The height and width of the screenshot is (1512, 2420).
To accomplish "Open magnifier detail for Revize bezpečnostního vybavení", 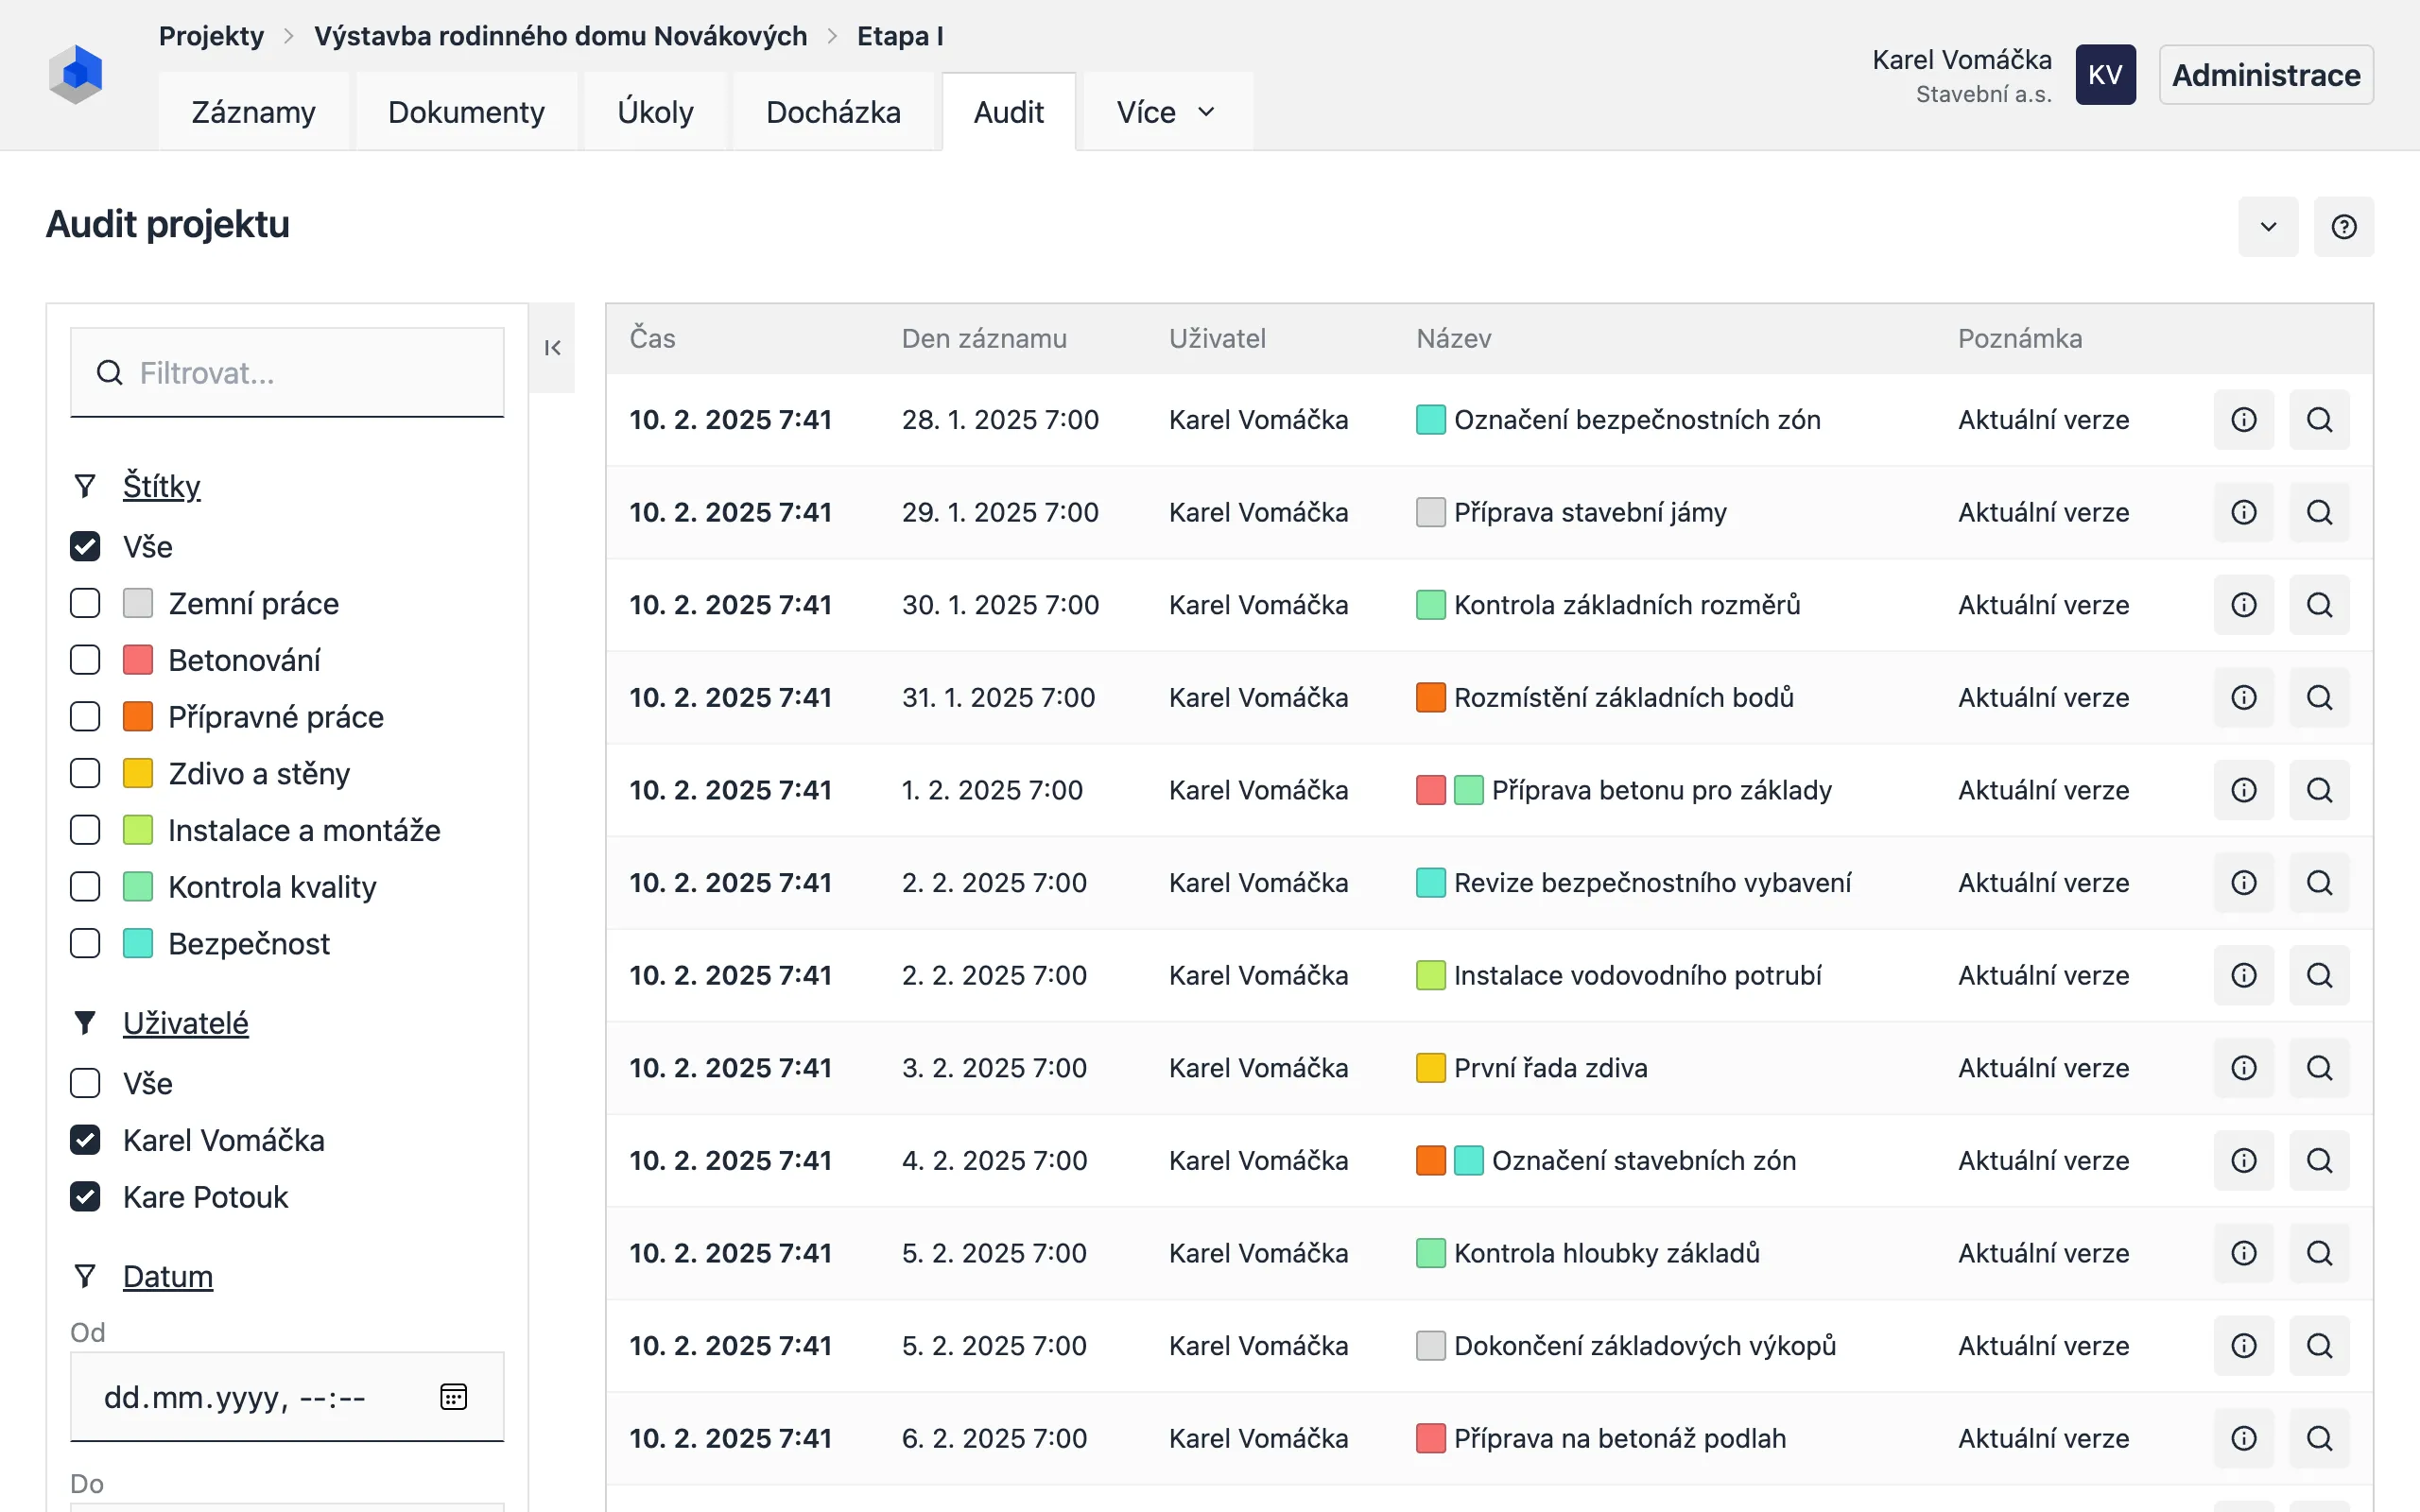I will (x=2319, y=883).
